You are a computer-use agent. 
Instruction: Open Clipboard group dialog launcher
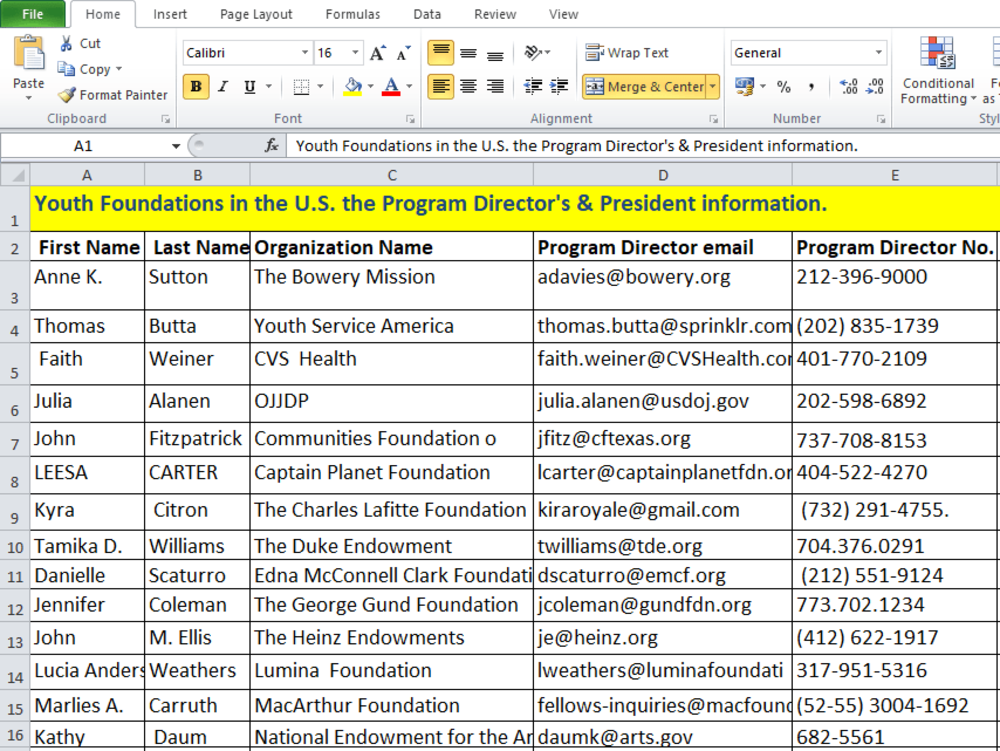[165, 119]
